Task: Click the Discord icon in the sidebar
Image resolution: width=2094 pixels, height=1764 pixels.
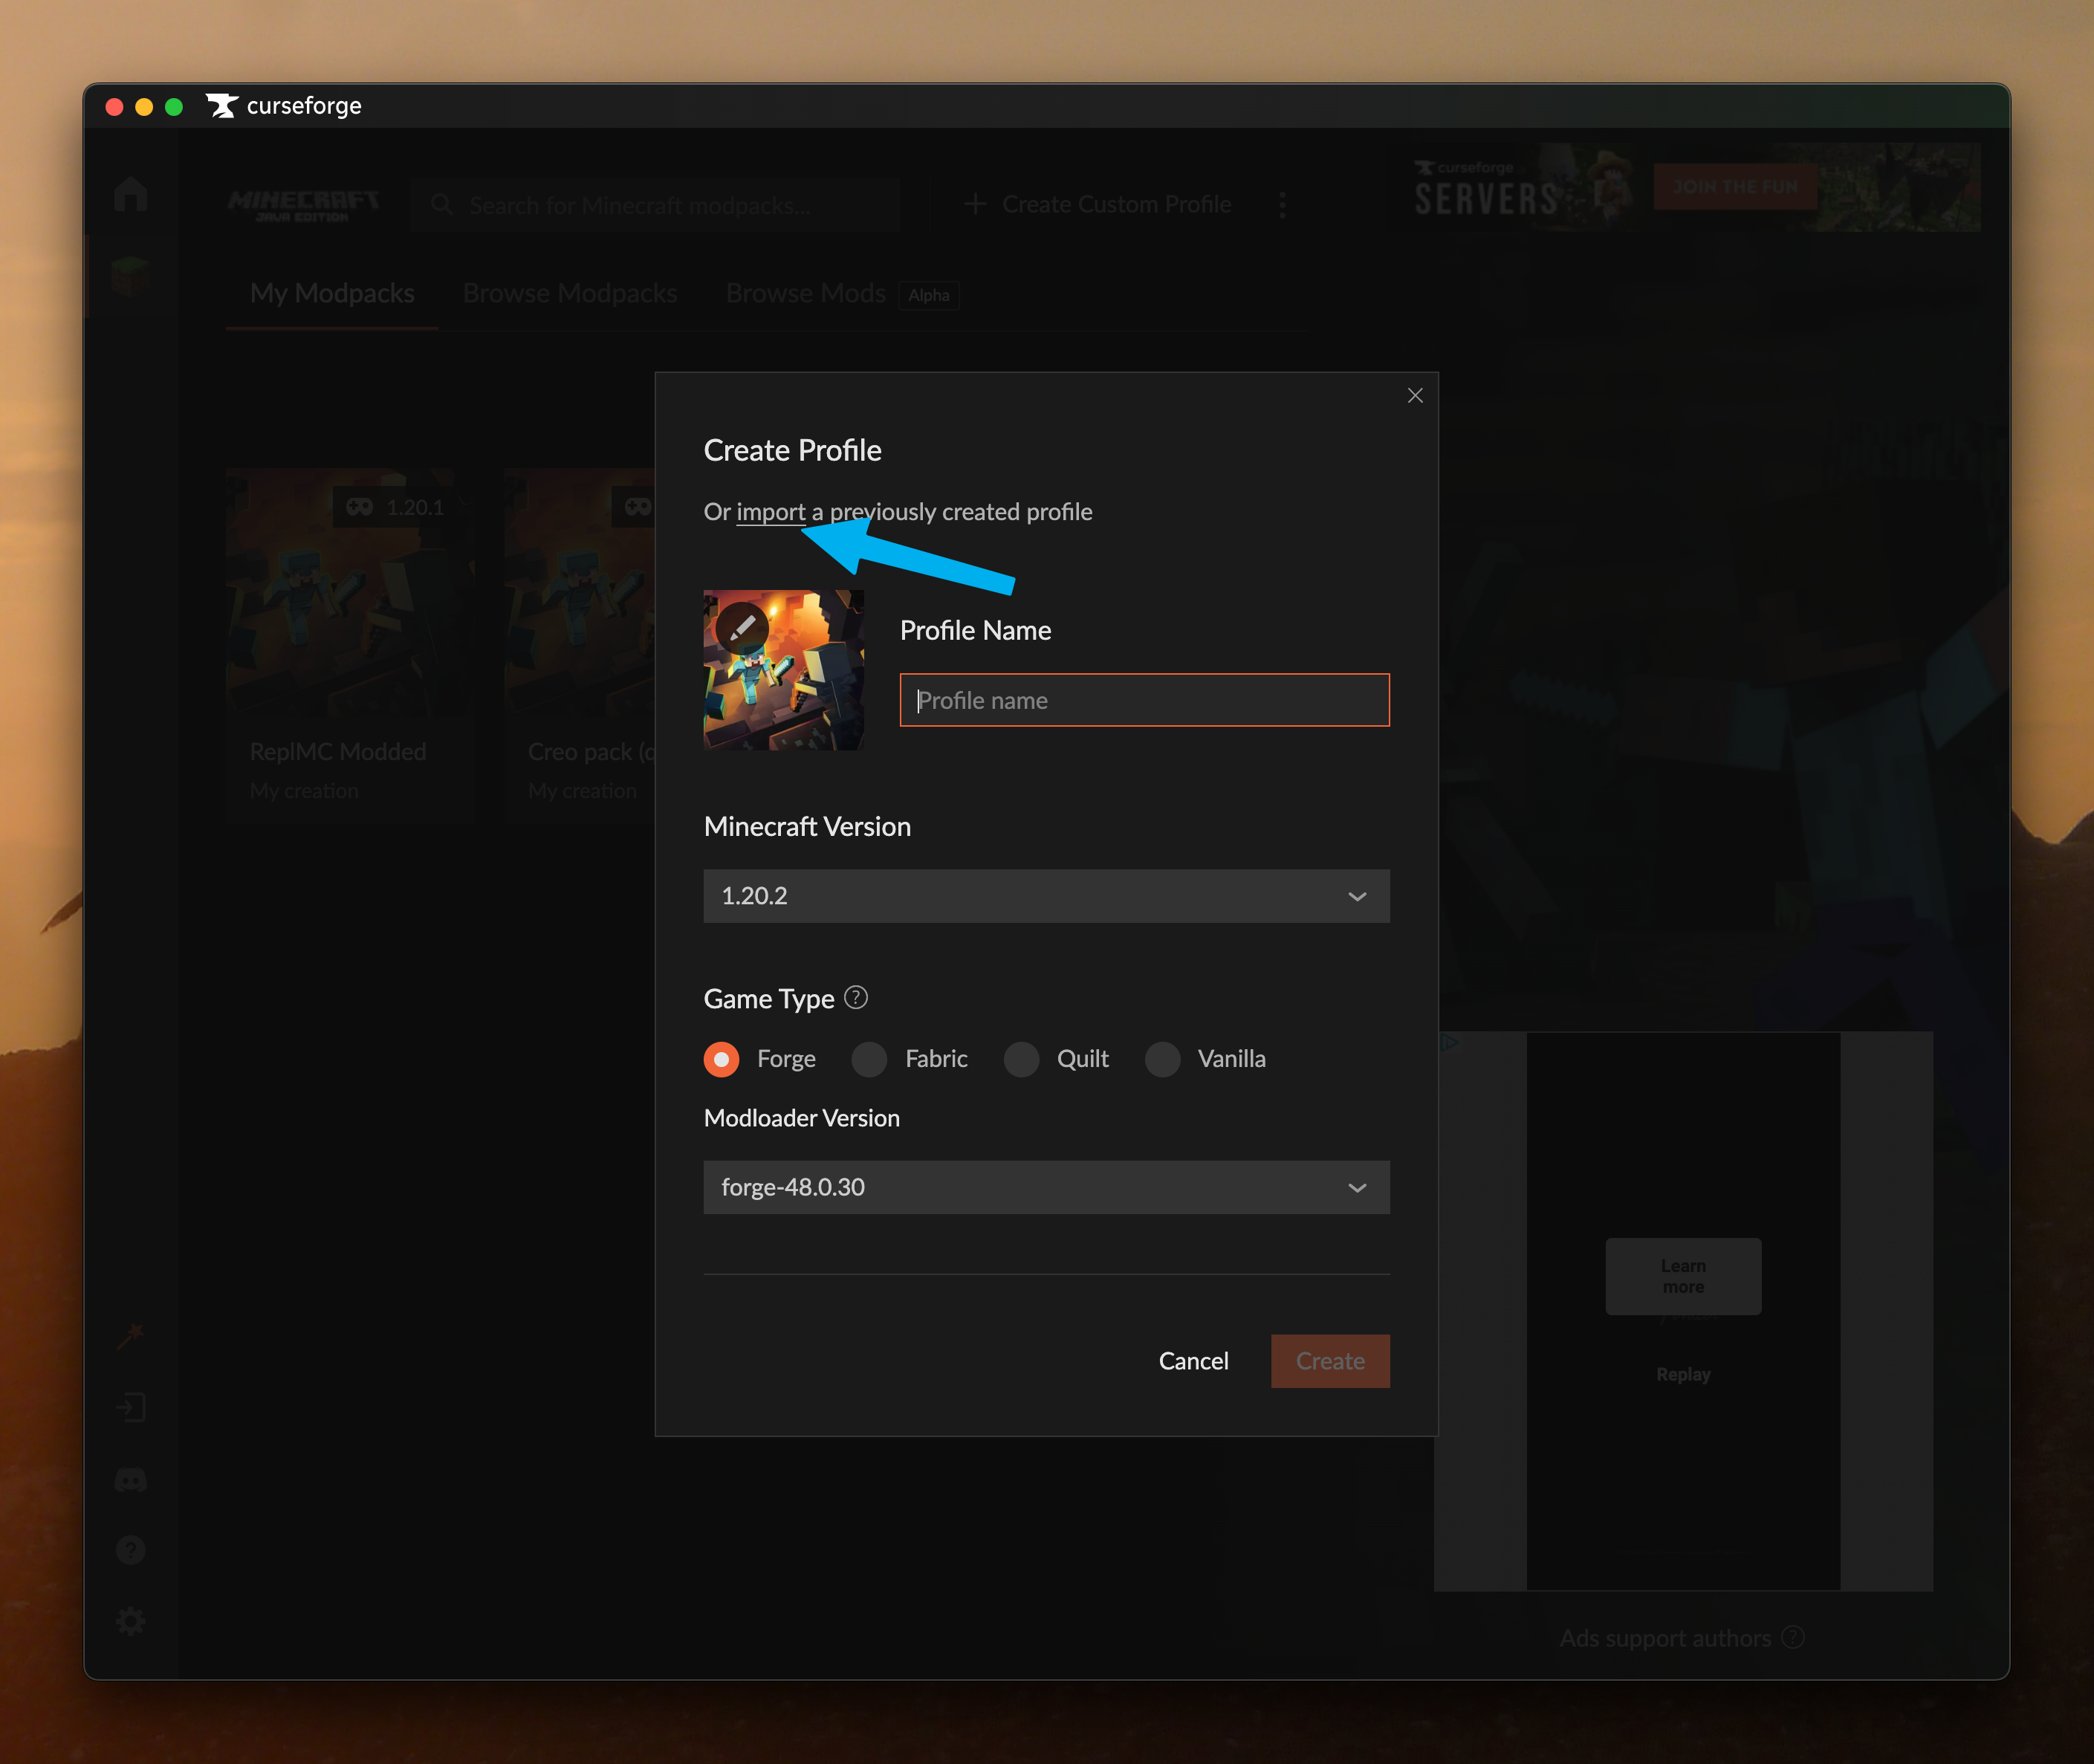Action: [131, 1480]
